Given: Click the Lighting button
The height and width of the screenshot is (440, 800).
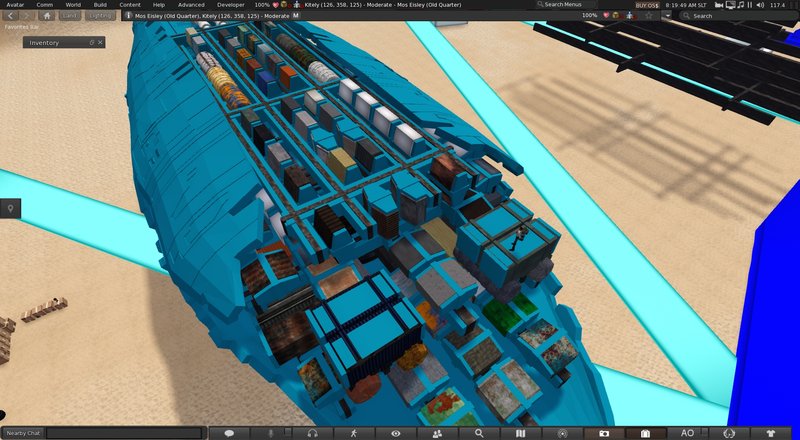Looking at the screenshot, I should coord(99,16).
